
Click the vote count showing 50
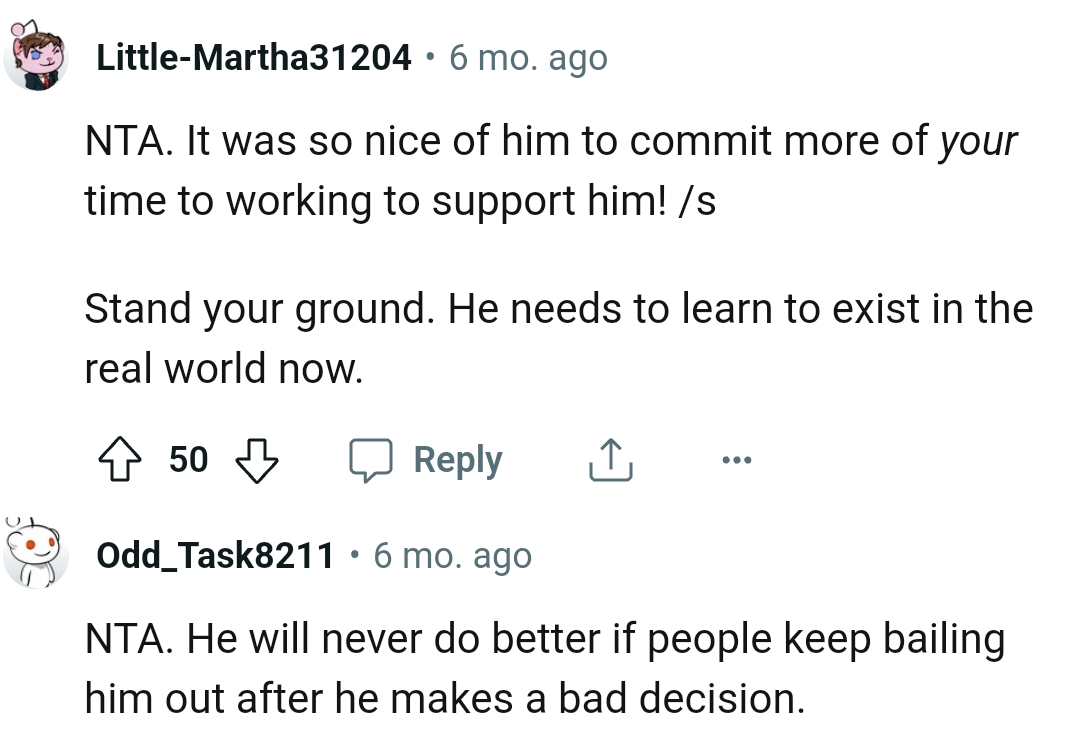190,459
